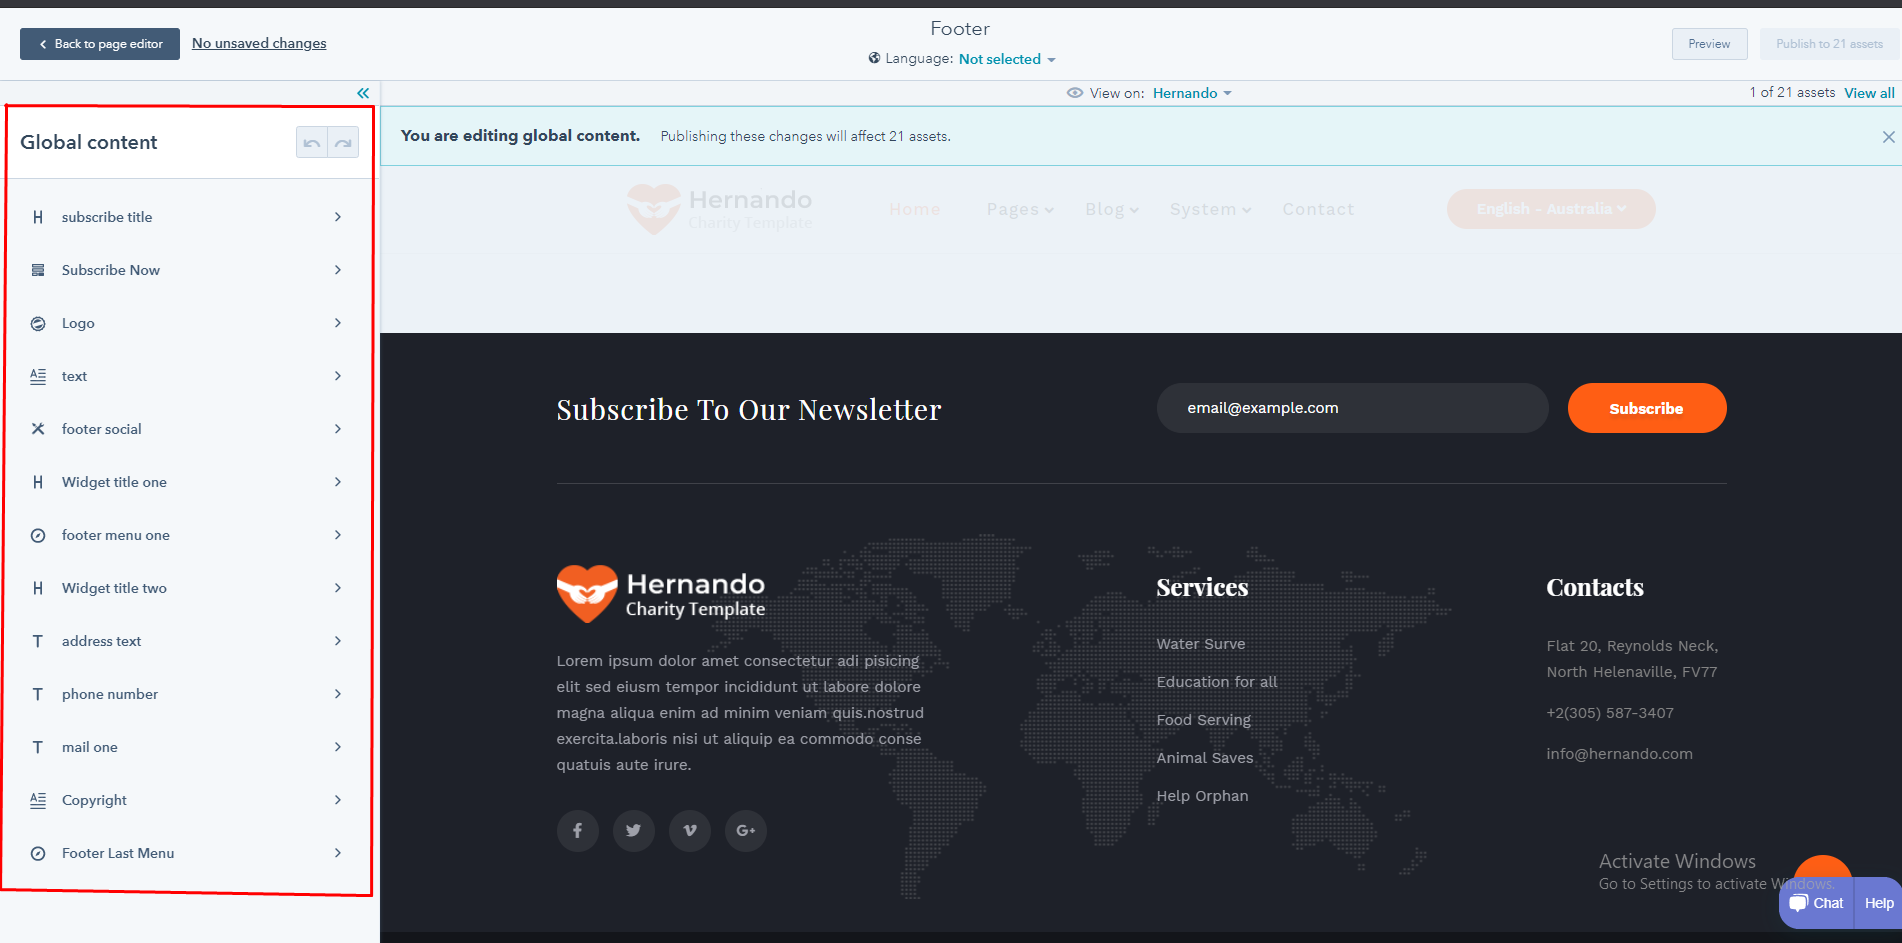Click the Google Plus footer icon
1902x943 pixels.
click(745, 830)
